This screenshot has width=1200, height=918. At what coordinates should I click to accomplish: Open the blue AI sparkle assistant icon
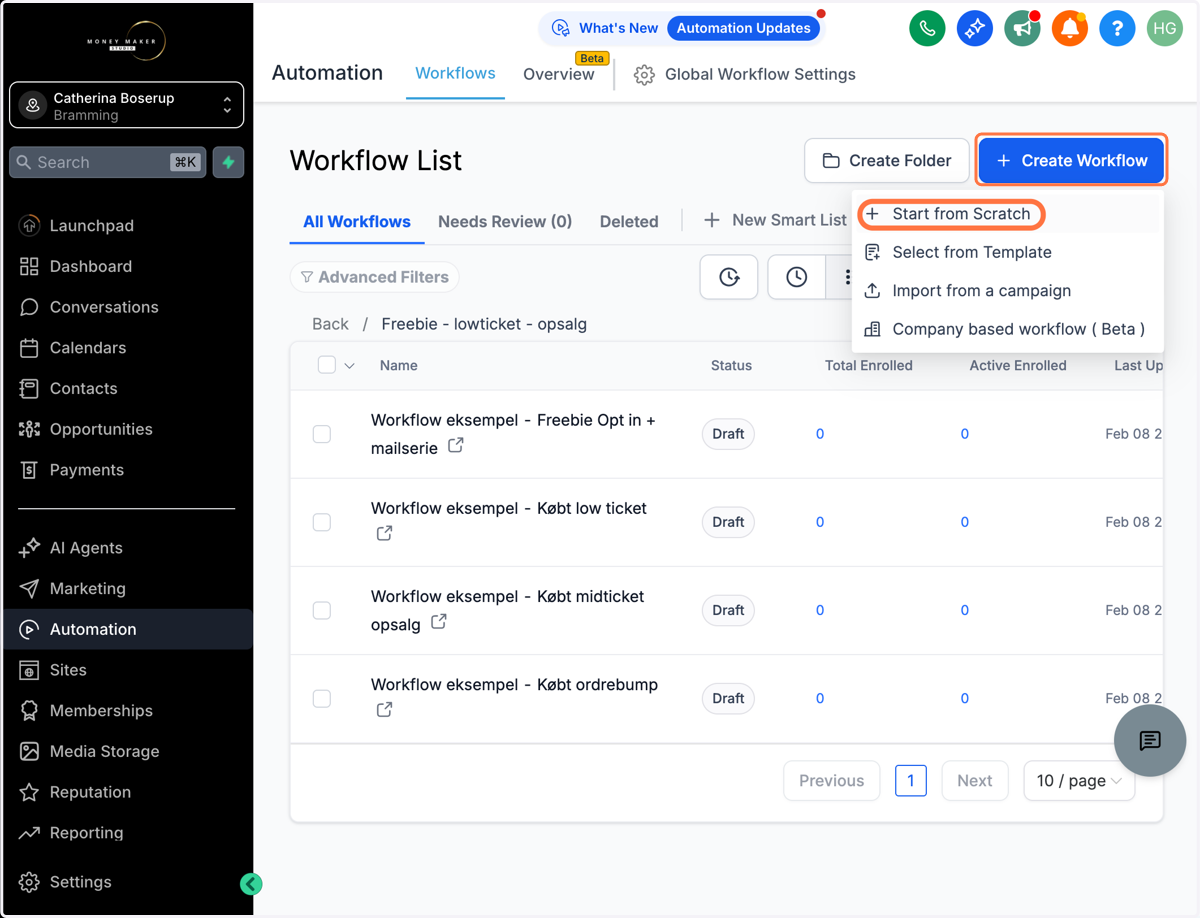point(974,29)
